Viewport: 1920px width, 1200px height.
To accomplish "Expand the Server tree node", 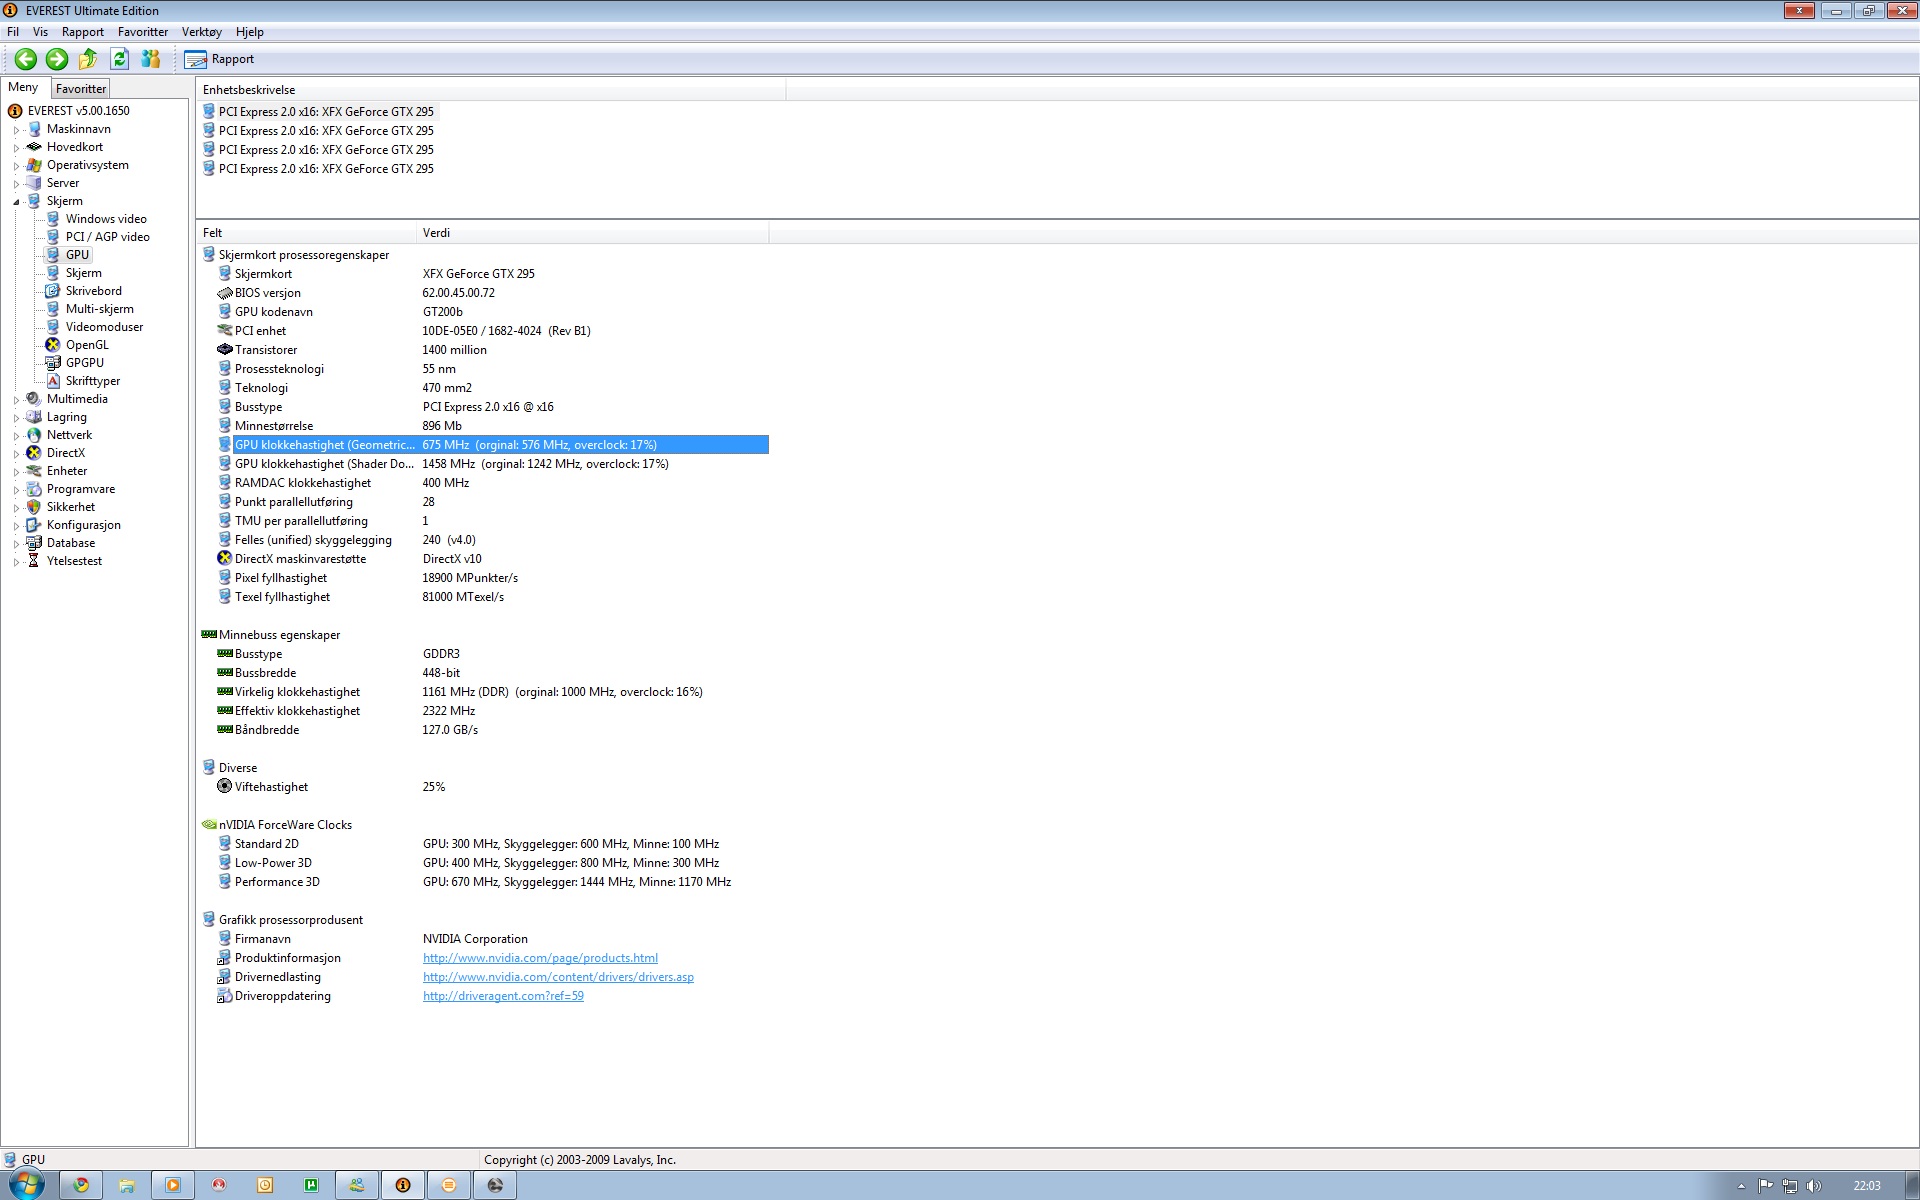I will [16, 183].
